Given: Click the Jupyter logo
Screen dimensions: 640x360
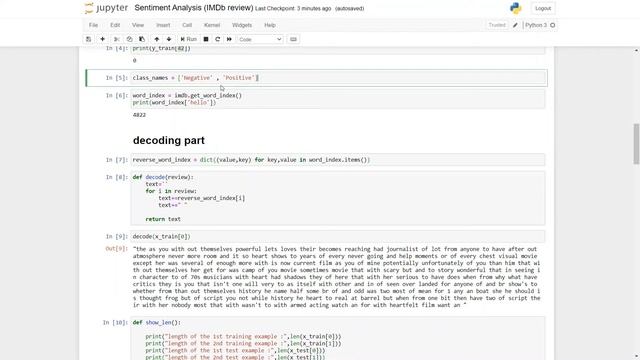Looking at the screenshot, I should tap(106, 8).
